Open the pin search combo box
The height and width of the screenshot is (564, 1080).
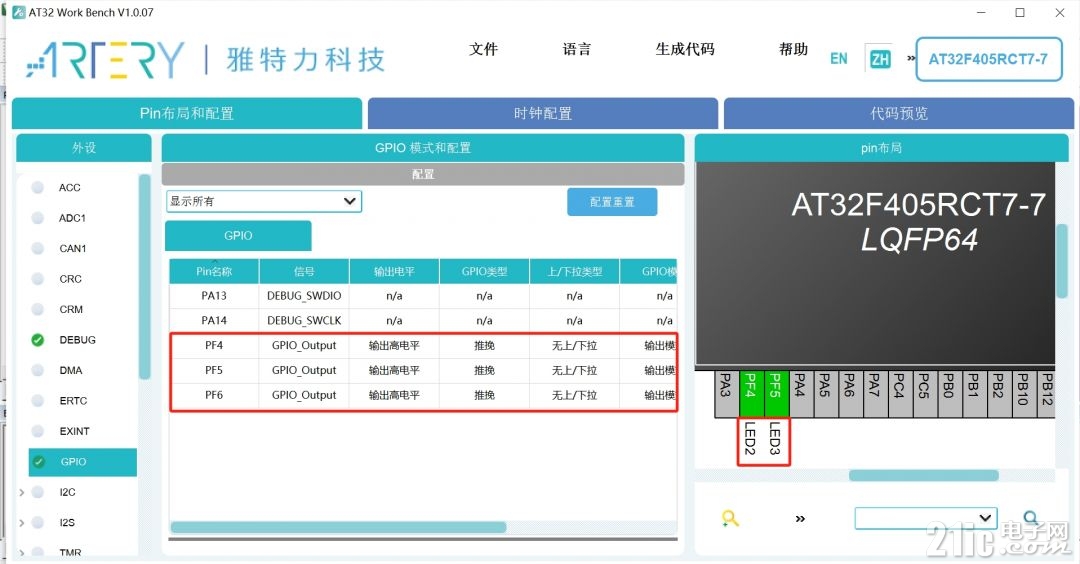click(x=926, y=518)
